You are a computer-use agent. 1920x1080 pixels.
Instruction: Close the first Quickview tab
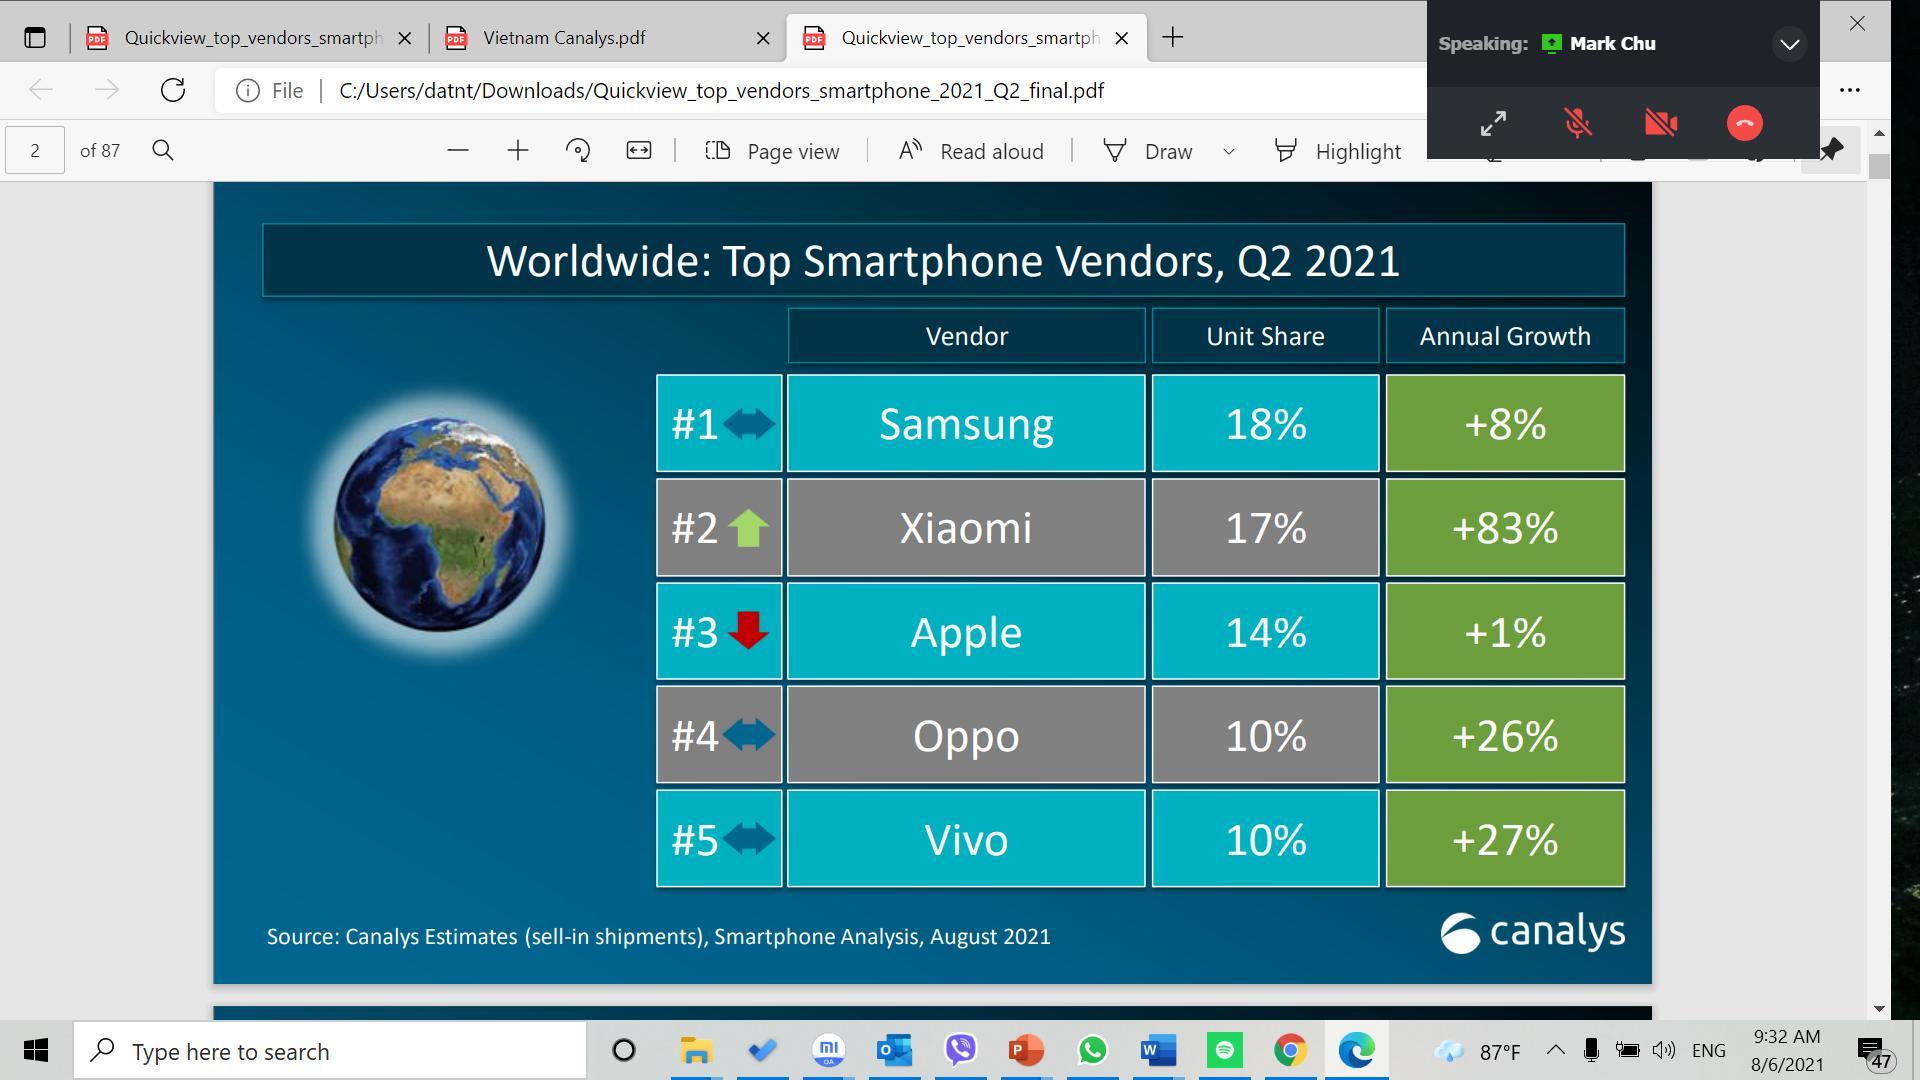(405, 38)
